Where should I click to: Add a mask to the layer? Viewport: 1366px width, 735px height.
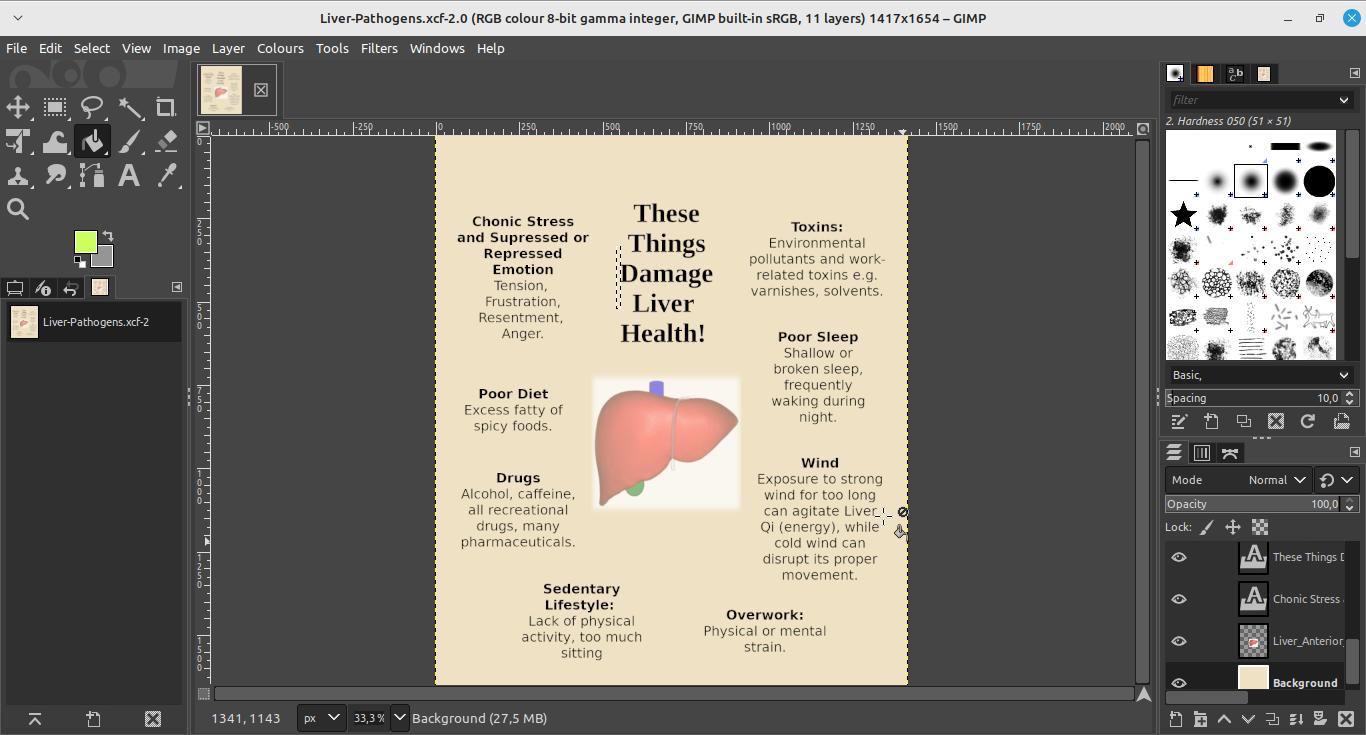click(x=1321, y=719)
